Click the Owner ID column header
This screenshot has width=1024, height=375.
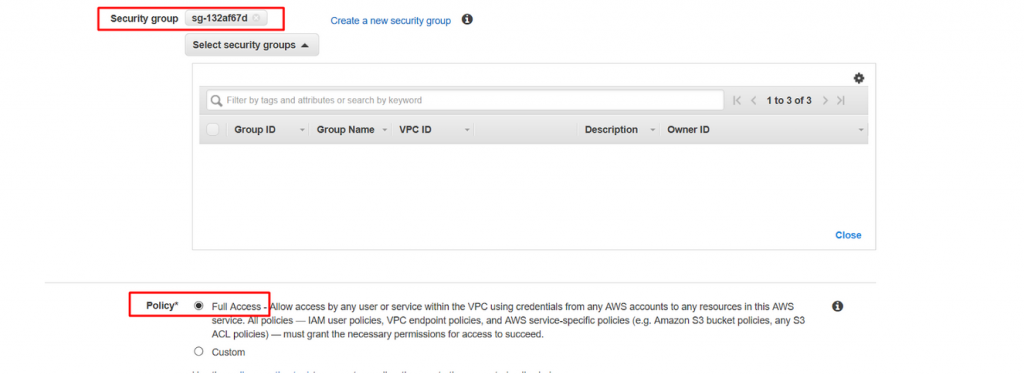(x=688, y=129)
